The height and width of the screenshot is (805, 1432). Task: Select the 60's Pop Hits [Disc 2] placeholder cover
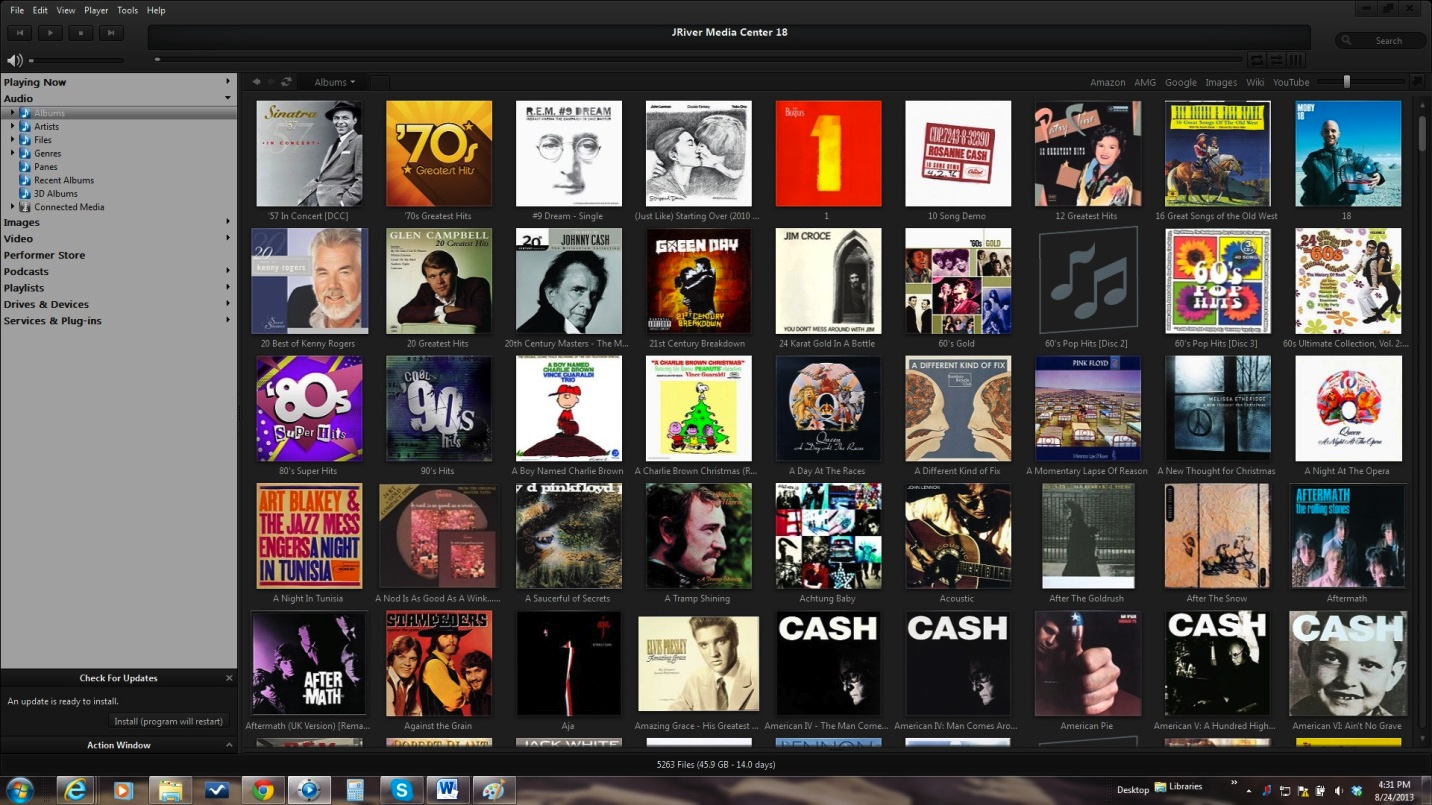[x=1088, y=281]
